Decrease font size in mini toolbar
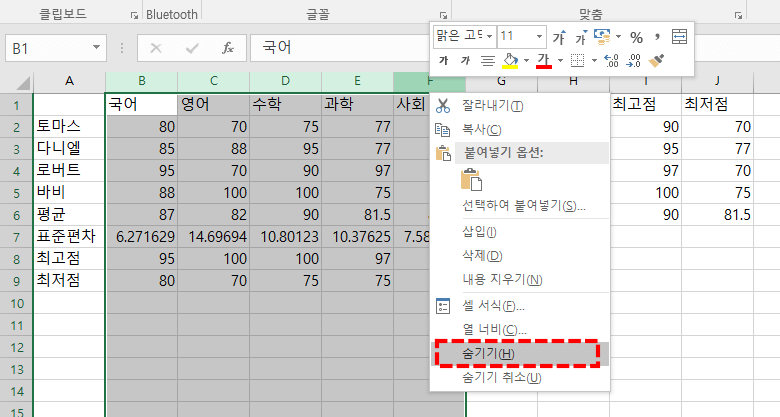 pos(581,37)
